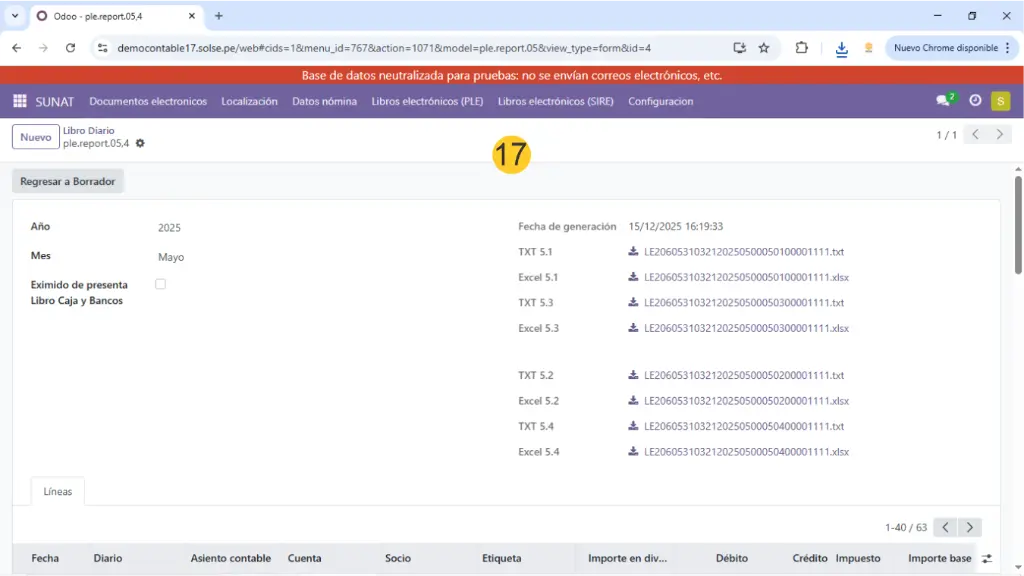Click the gear settings icon beside ple.report.05,4
The image size is (1024, 576).
click(140, 144)
